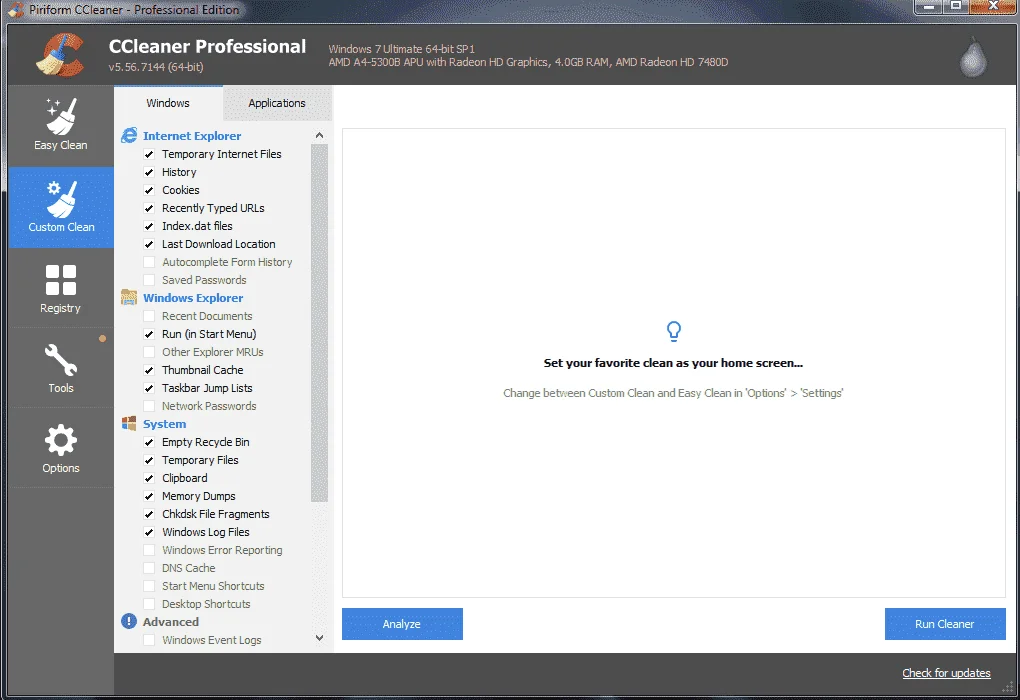Enable DNS Cache cleaning
Screen dimensions: 1020x700
click(x=149, y=568)
